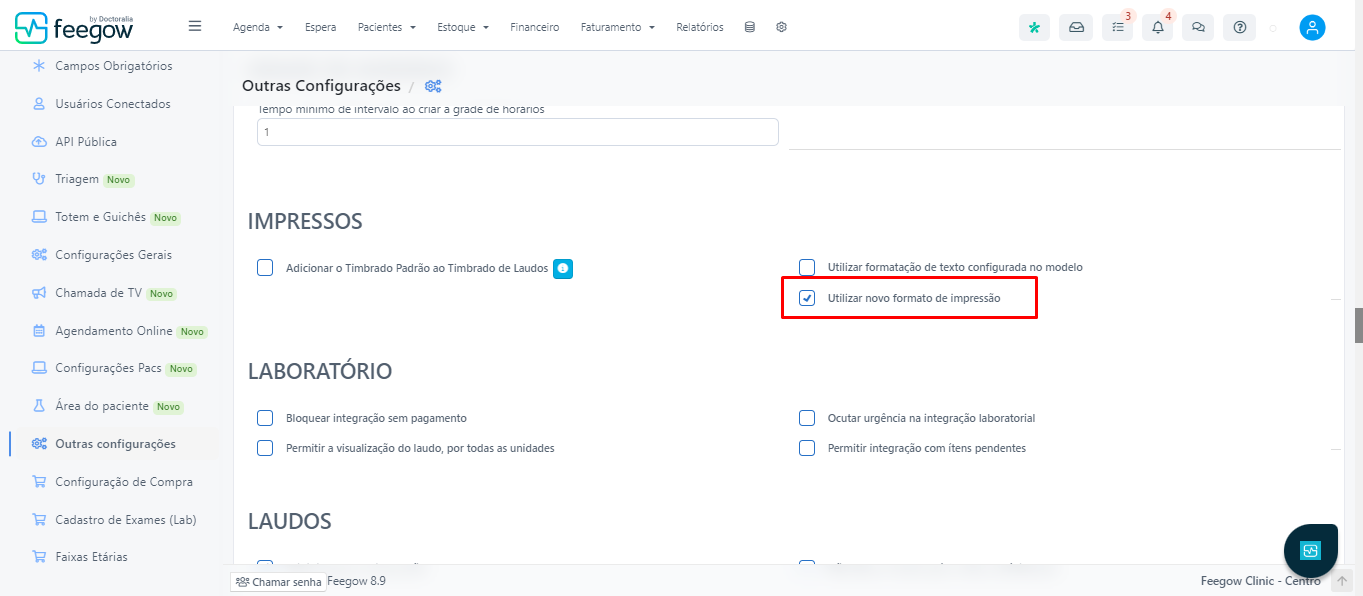Image resolution: width=1363 pixels, height=596 pixels.
Task: Click the LABORATÓRIO section heading
Action: point(320,371)
